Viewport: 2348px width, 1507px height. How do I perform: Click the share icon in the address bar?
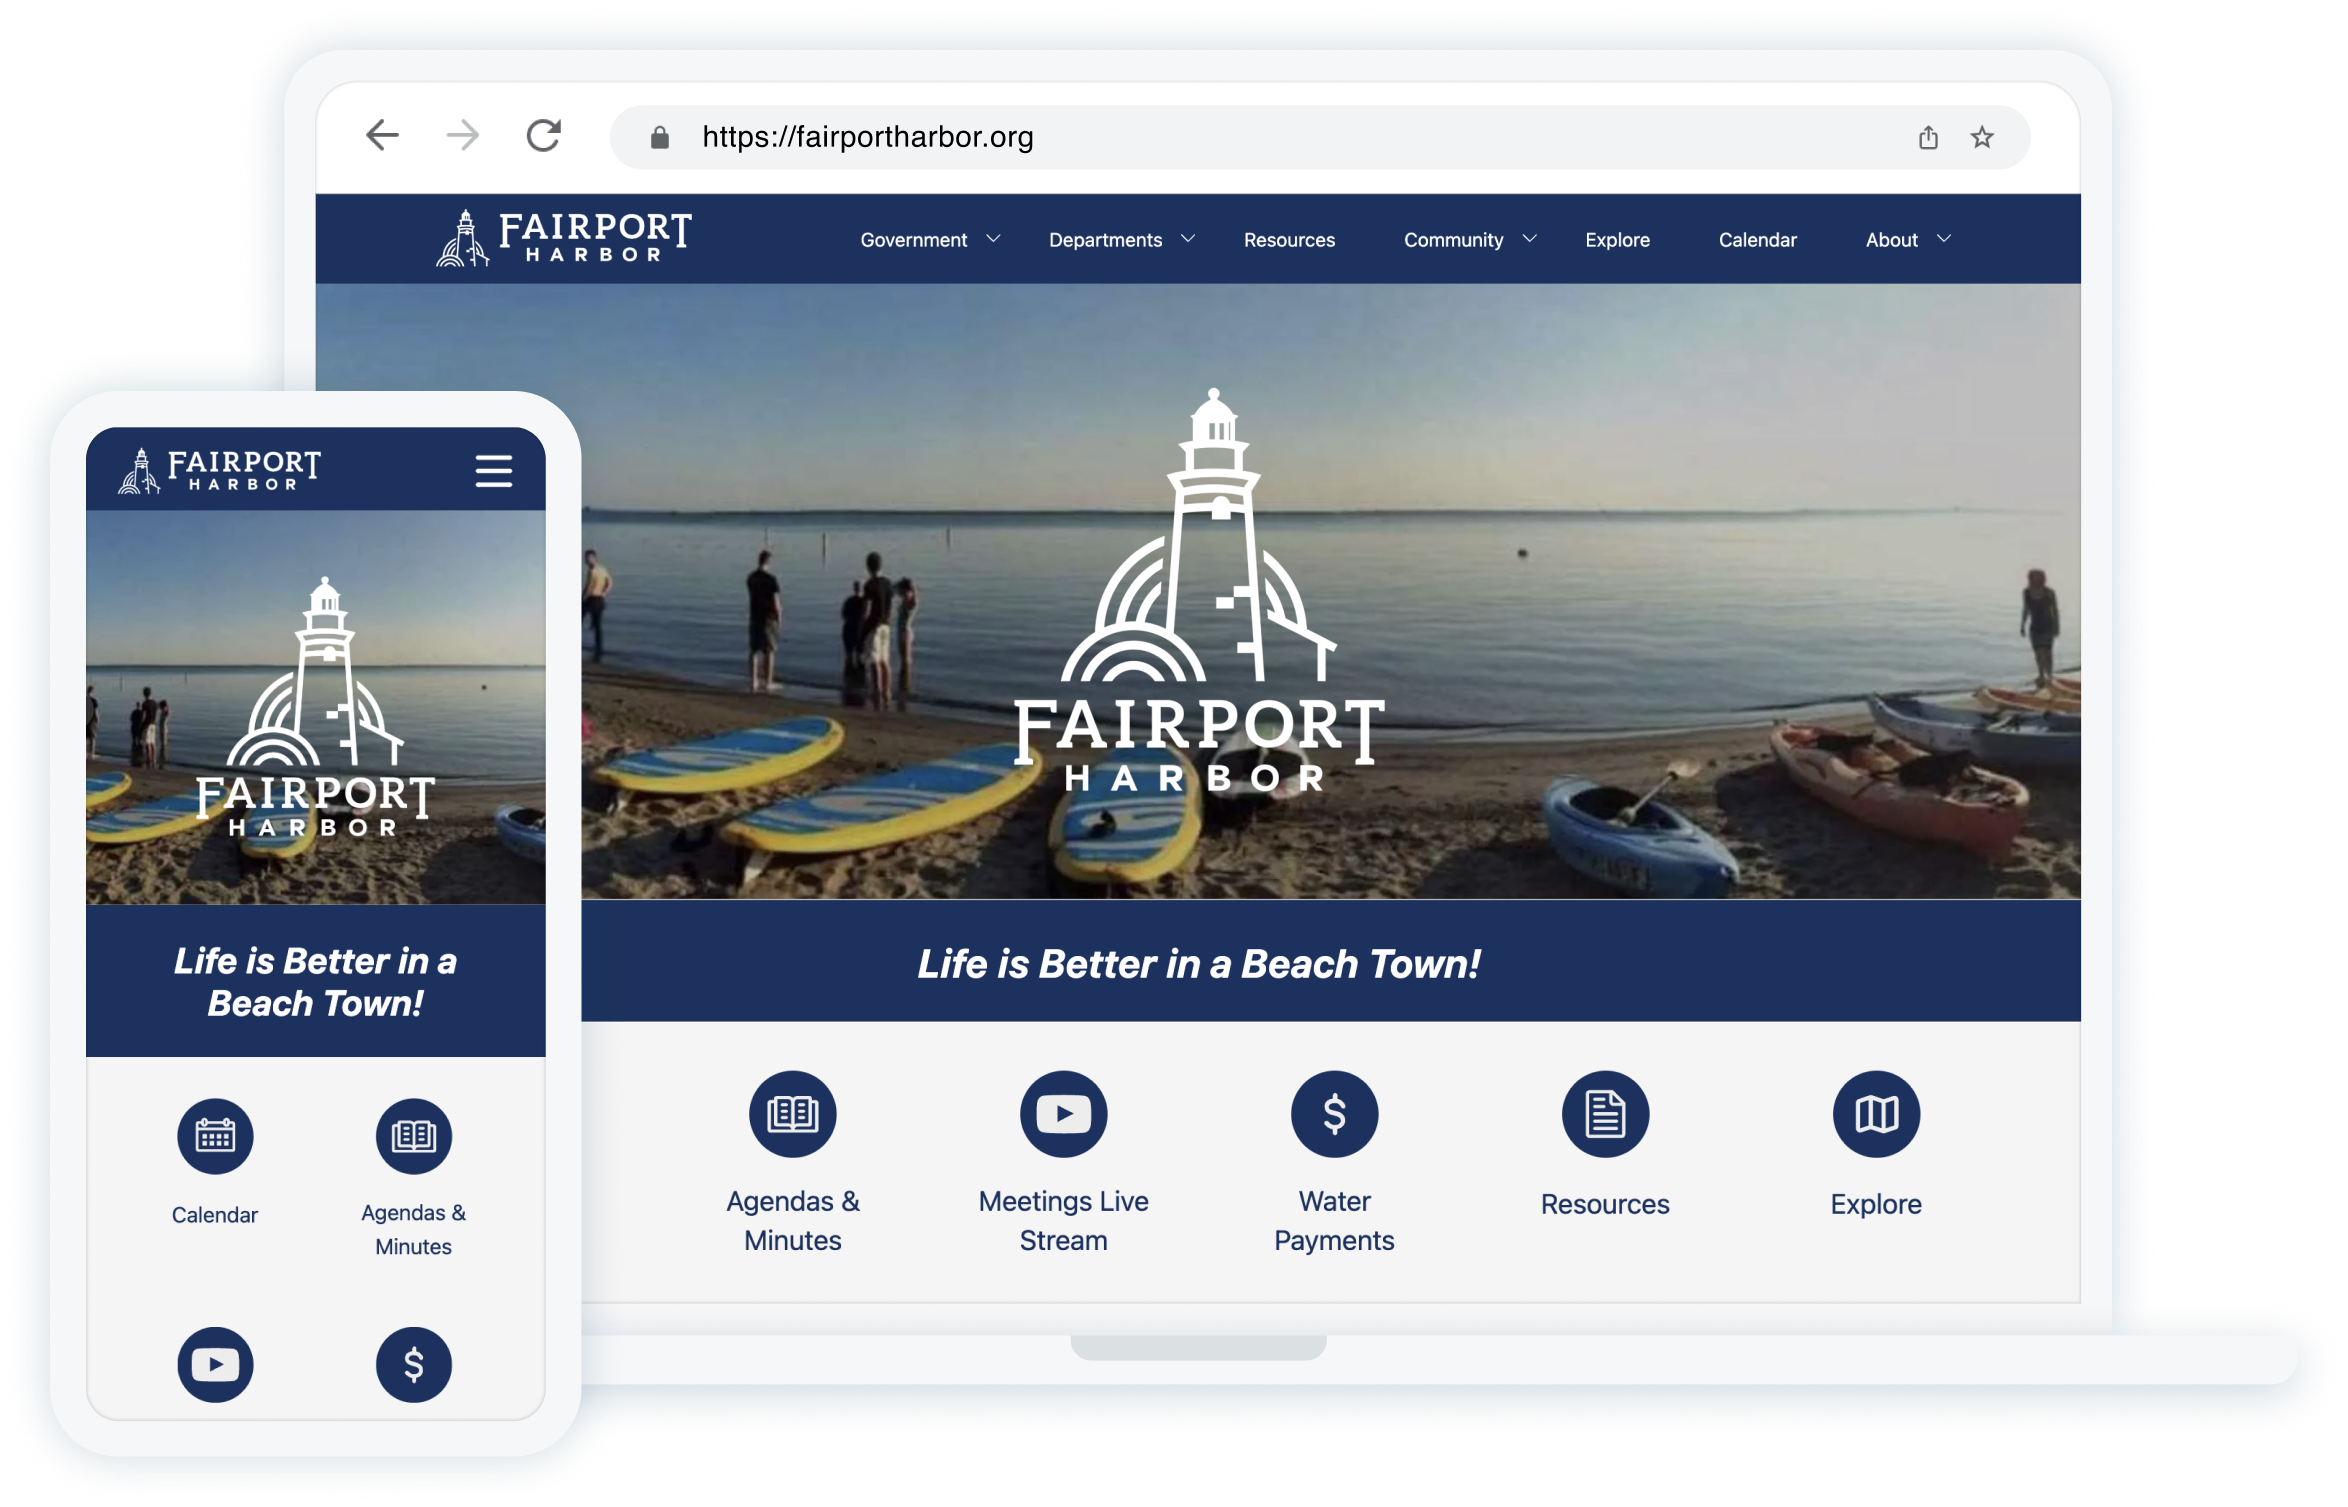coord(1929,137)
